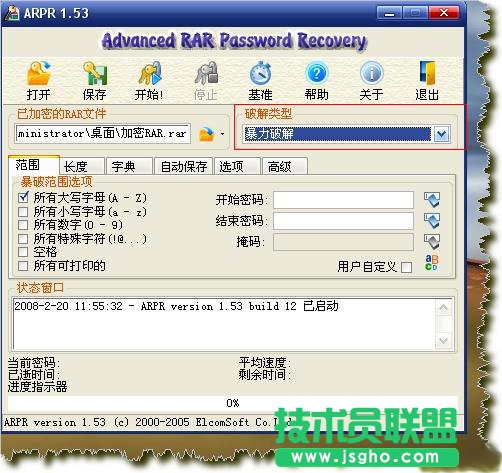The height and width of the screenshot is (473, 502).
Task: Switch to the 高级 tab
Action: (x=285, y=166)
